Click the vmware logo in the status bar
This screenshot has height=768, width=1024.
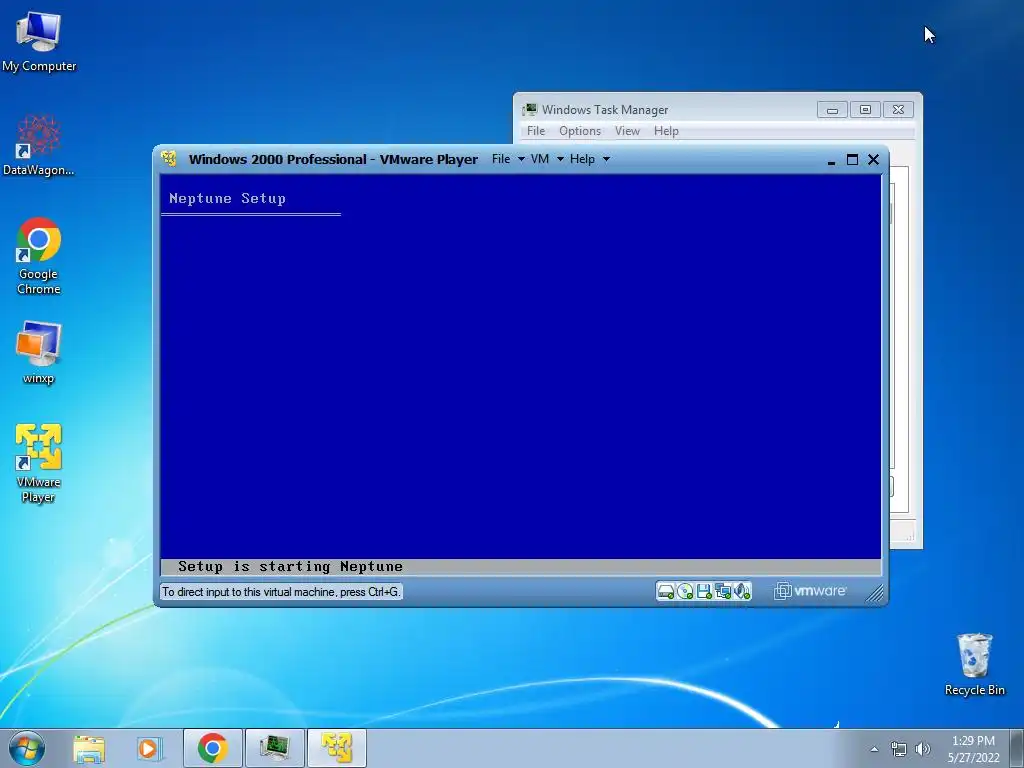pos(810,591)
